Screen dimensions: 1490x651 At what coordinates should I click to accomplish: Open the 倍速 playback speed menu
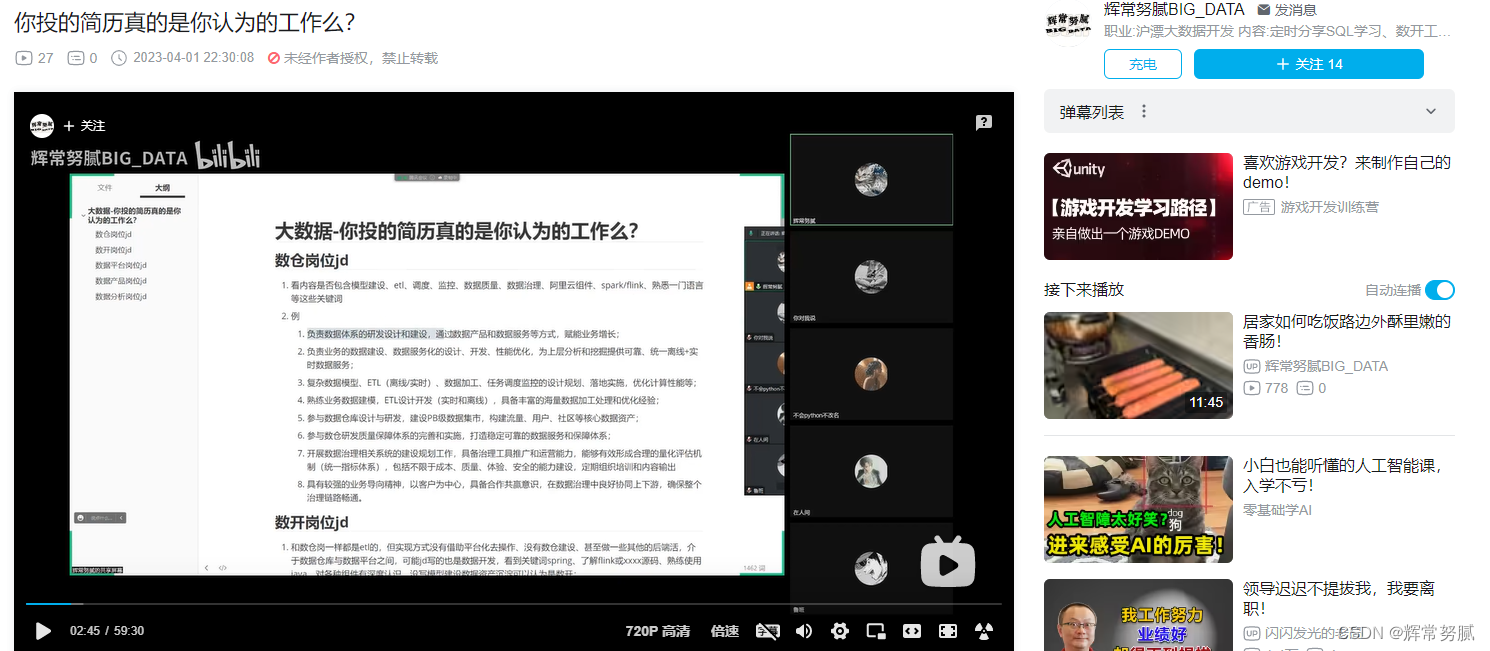725,631
